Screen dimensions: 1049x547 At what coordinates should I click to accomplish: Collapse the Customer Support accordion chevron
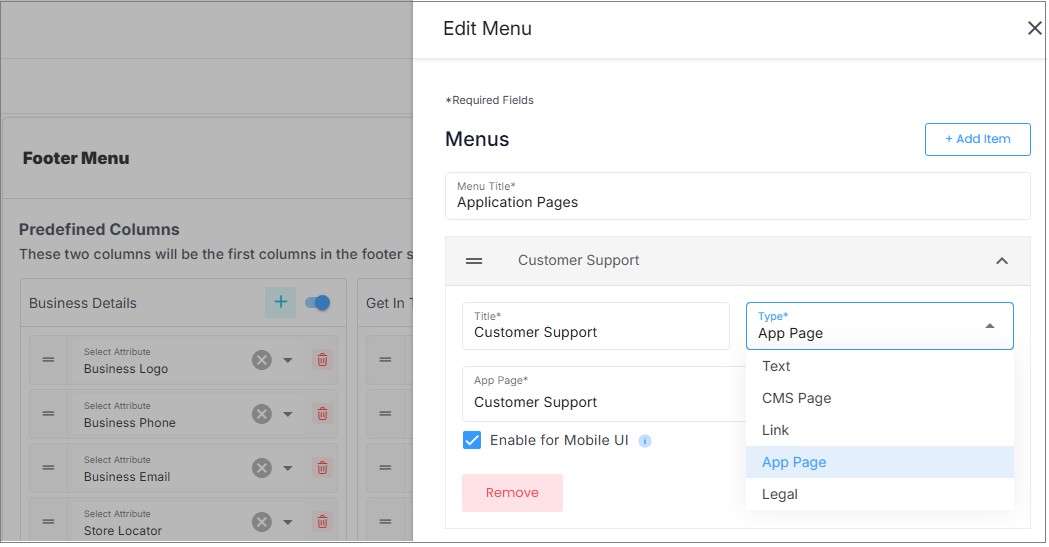tap(1002, 261)
